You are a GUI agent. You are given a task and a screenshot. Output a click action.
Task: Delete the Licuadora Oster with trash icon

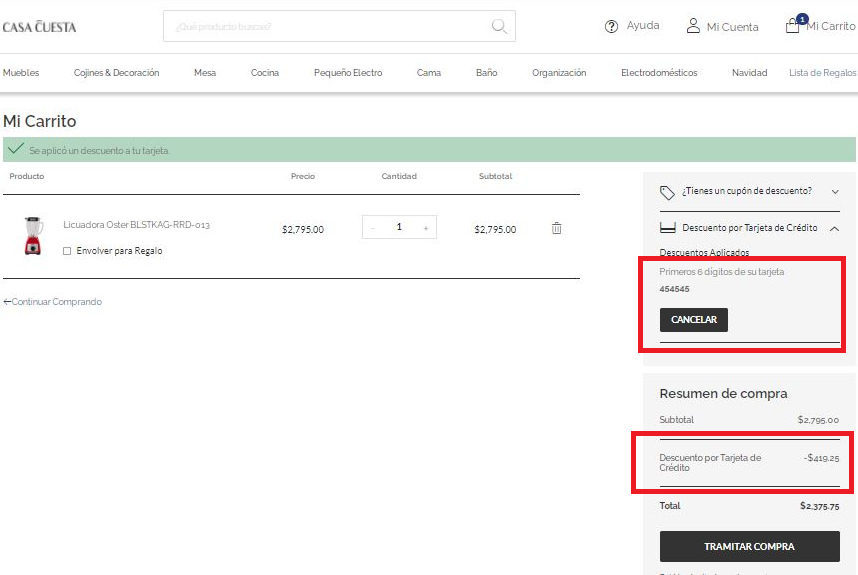pyautogui.click(x=557, y=228)
